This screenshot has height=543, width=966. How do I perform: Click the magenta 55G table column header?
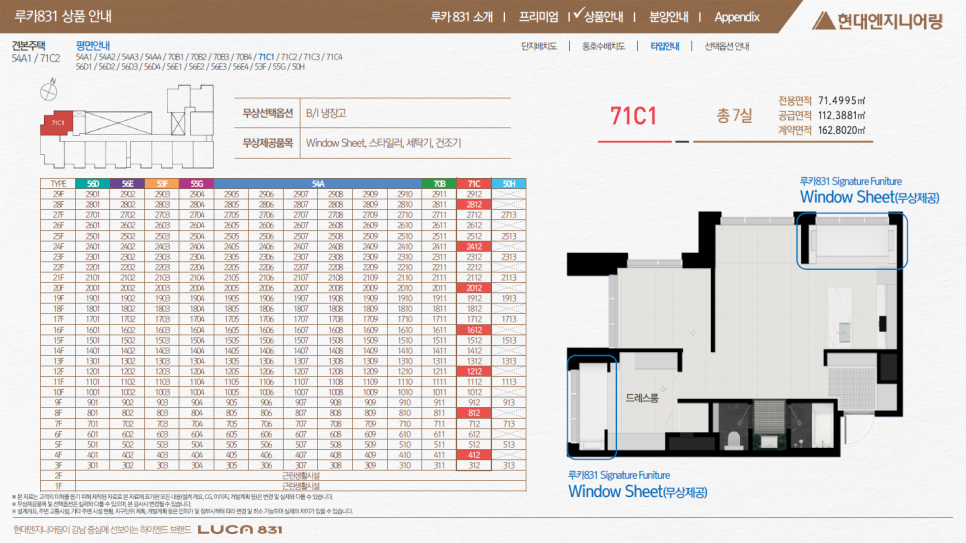click(197, 184)
